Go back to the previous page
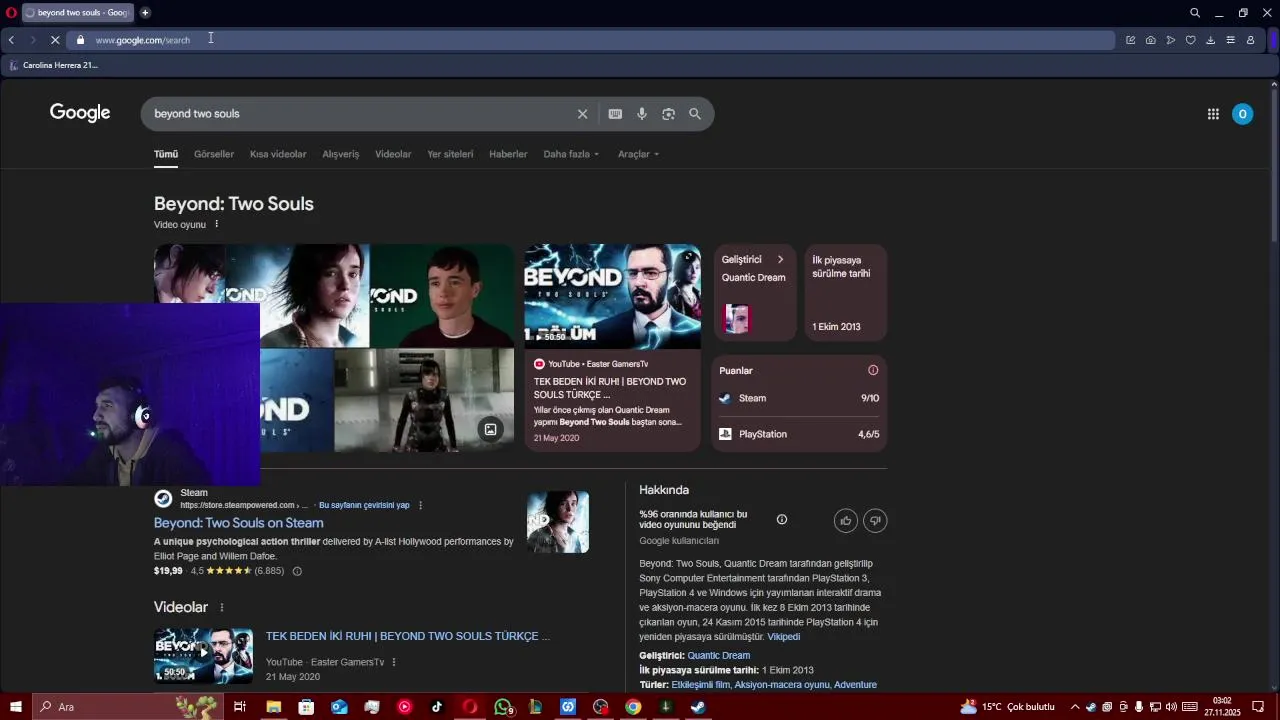This screenshot has width=1280, height=720. point(11,40)
